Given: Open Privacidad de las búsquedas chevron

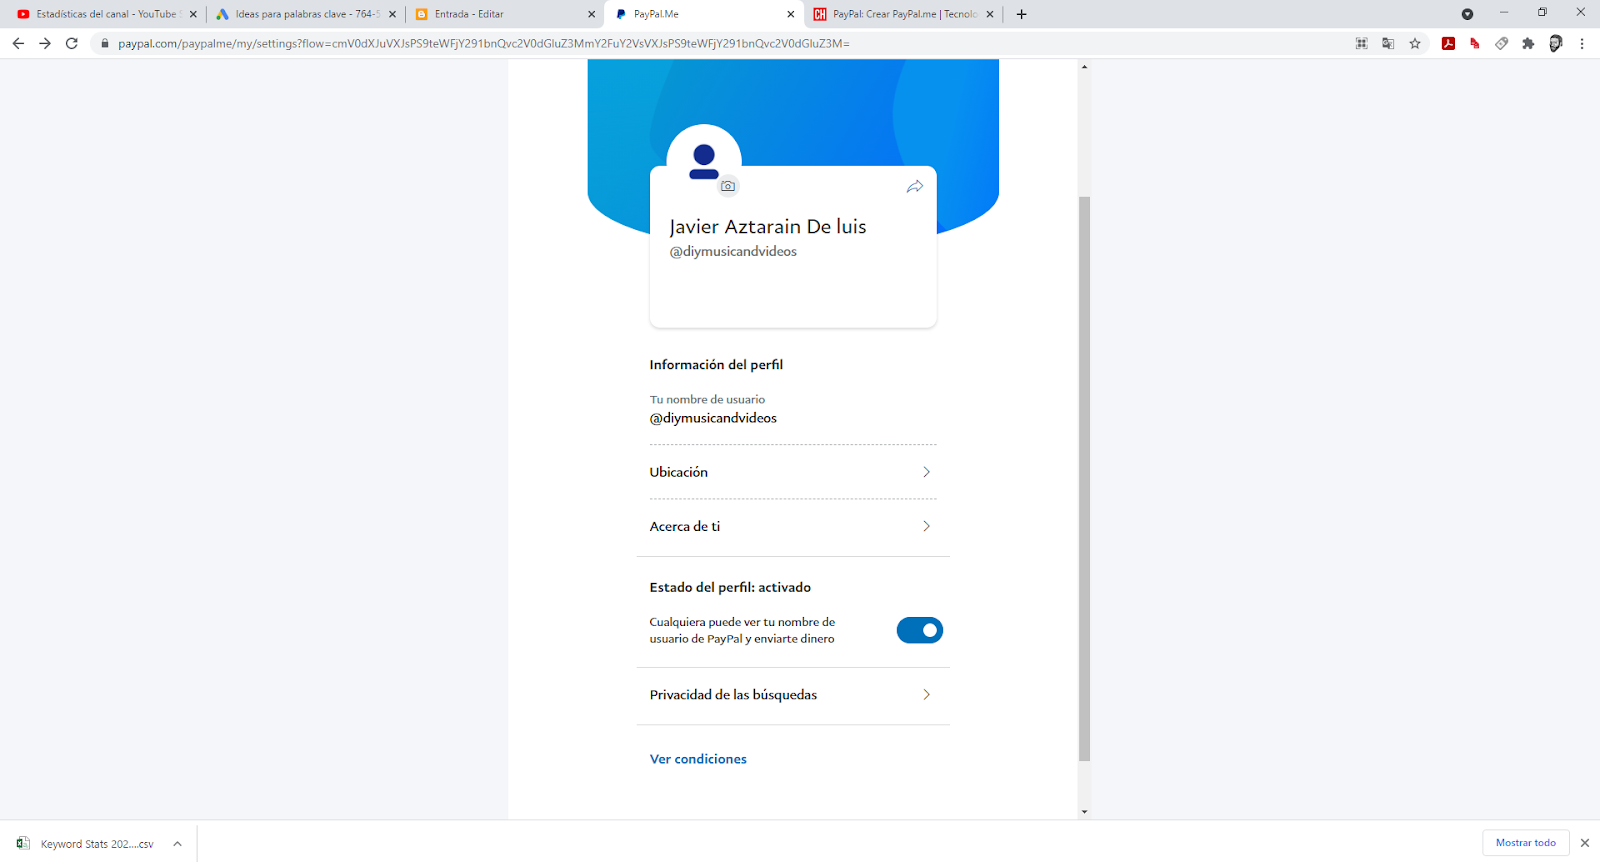Looking at the screenshot, I should (x=926, y=695).
